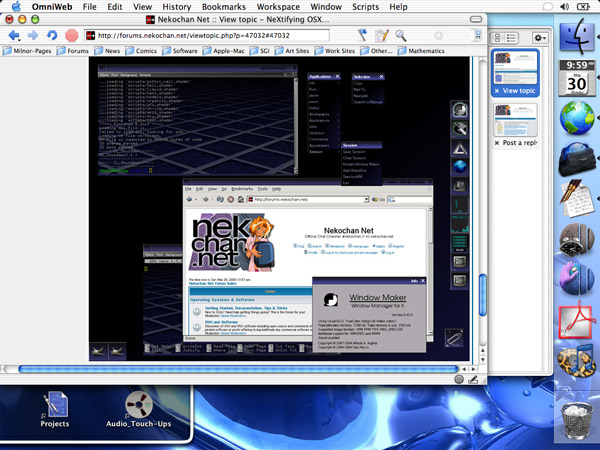Open the calendar clock showing 30 in the Dock
600x450 pixels.
(x=577, y=78)
